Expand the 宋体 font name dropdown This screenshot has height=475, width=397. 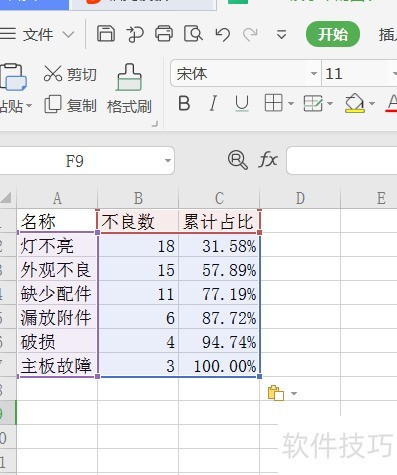(313, 74)
